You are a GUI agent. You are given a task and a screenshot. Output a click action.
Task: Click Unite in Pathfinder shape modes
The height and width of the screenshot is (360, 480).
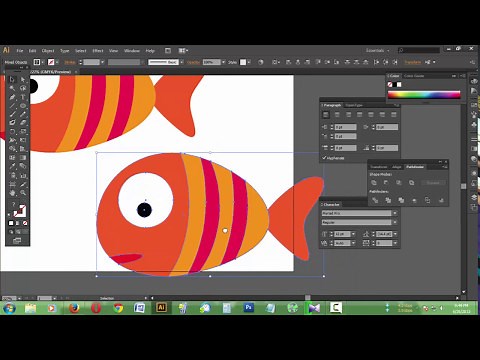point(374,183)
